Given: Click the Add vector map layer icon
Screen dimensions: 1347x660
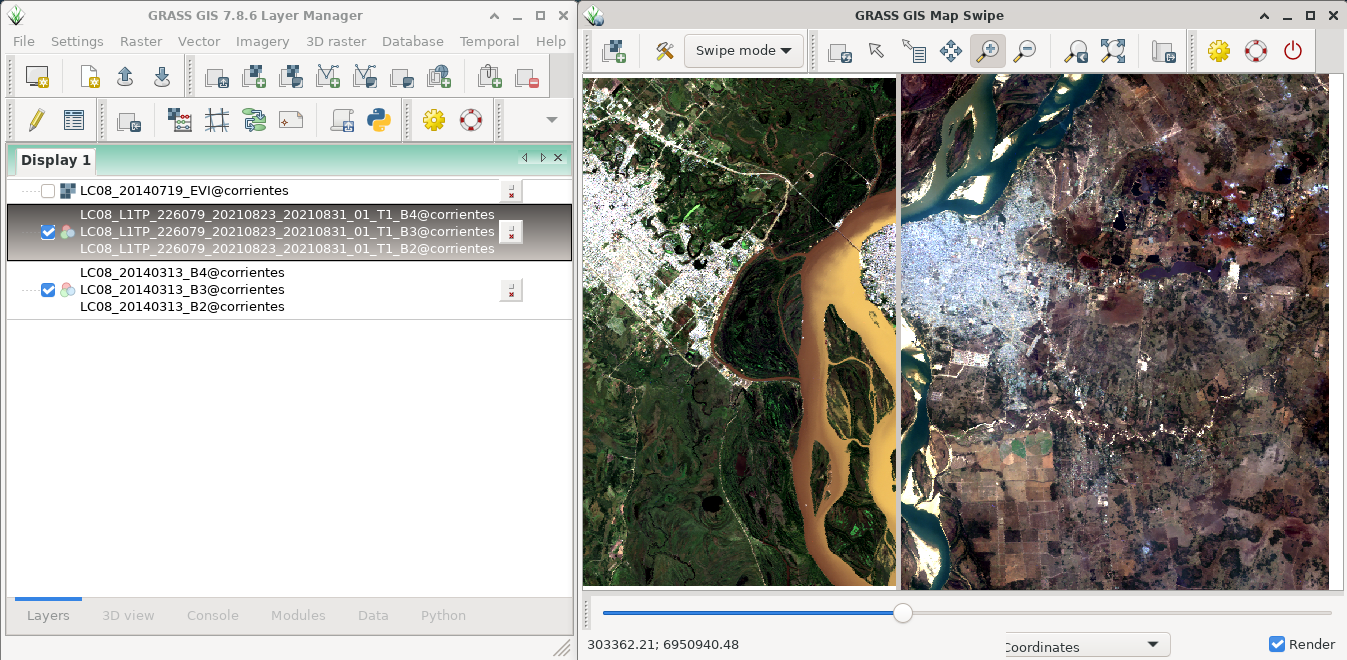Looking at the screenshot, I should point(327,77).
